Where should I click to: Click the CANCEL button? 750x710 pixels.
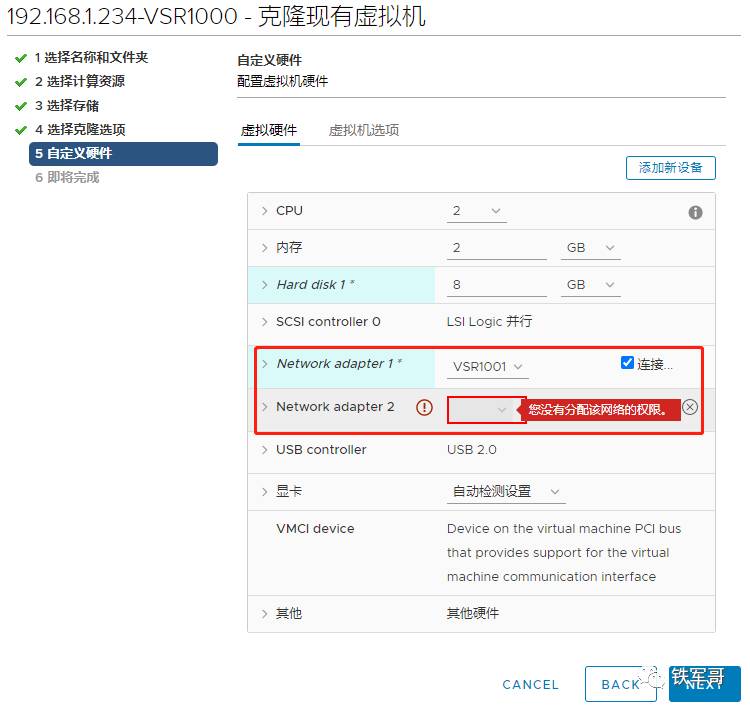[530, 685]
